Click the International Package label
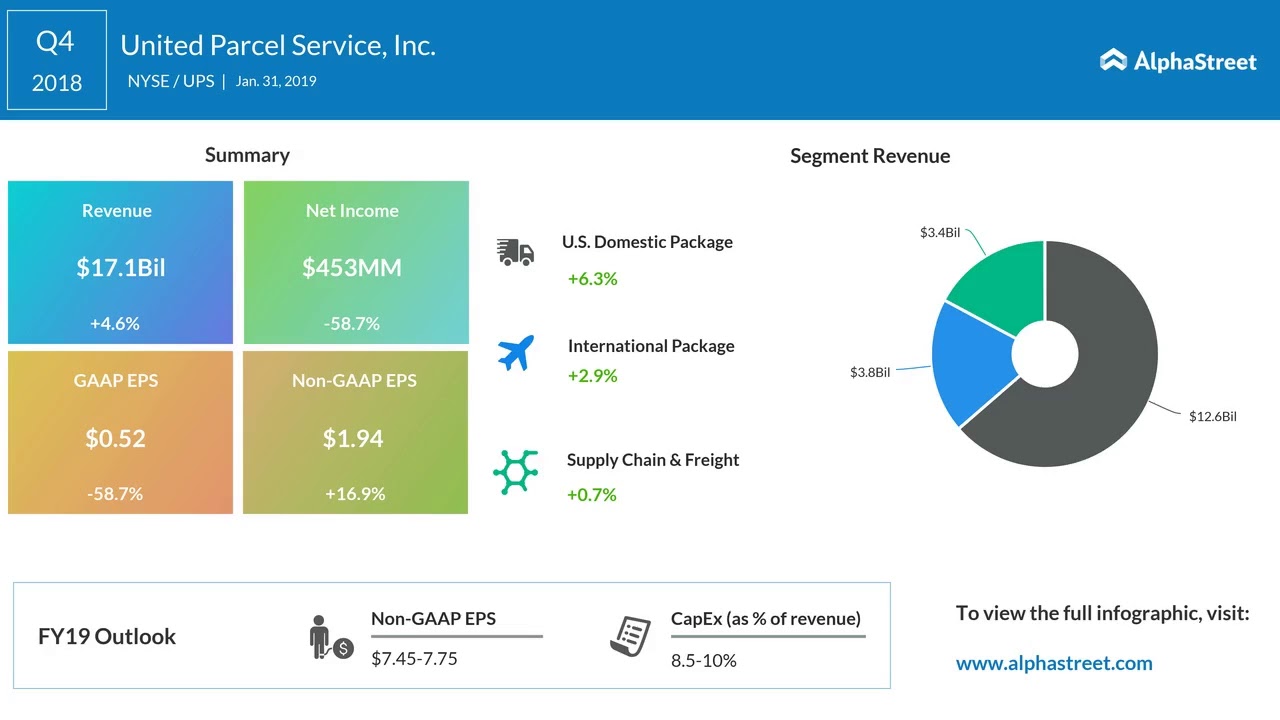1280x720 pixels. pyautogui.click(x=651, y=346)
